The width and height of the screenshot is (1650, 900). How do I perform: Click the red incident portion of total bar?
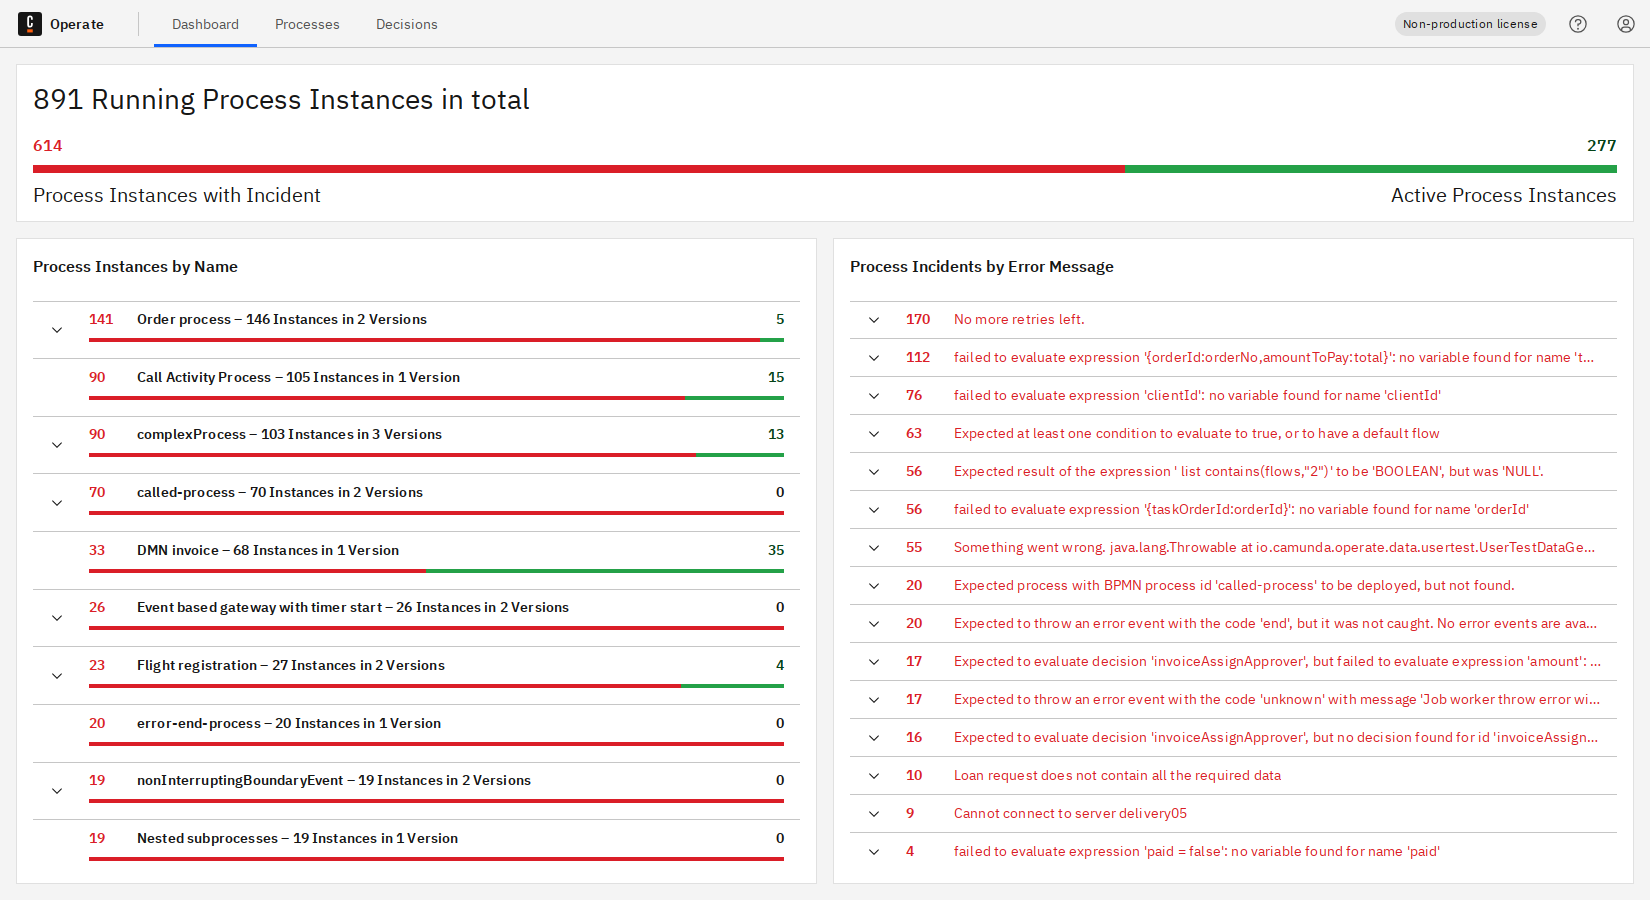click(x=578, y=169)
